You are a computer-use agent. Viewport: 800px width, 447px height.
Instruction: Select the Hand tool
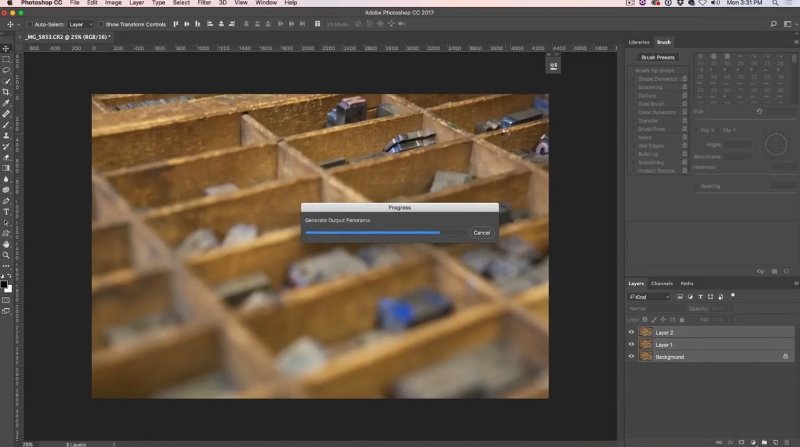click(x=6, y=244)
